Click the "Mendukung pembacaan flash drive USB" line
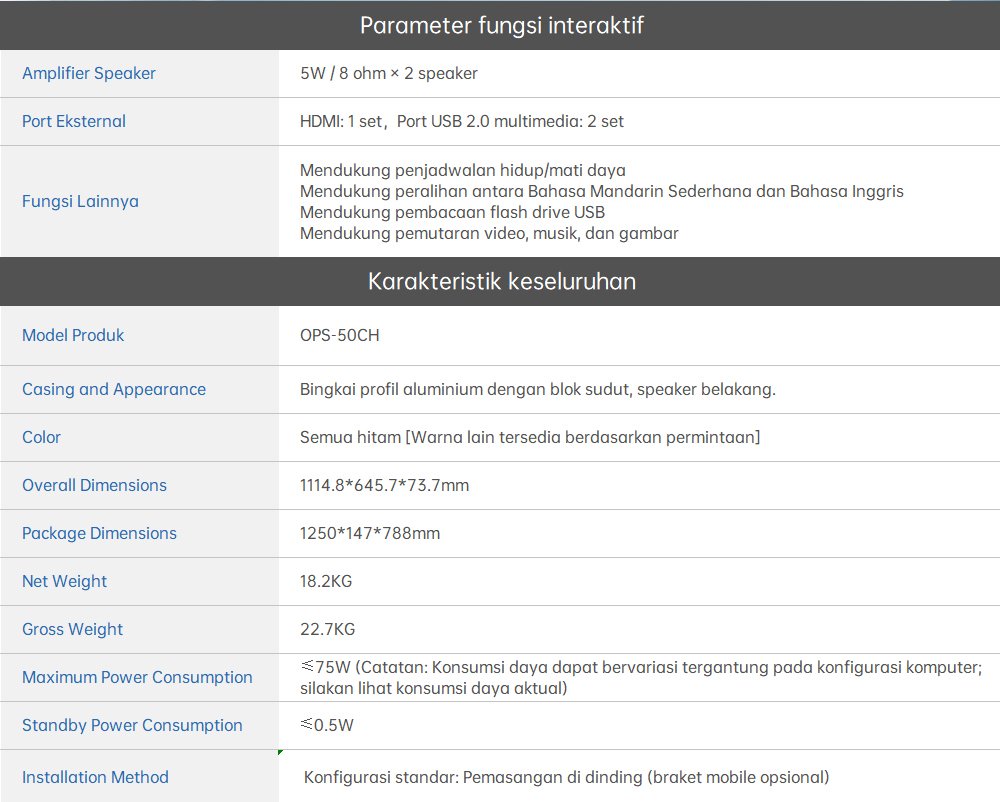 pos(452,212)
